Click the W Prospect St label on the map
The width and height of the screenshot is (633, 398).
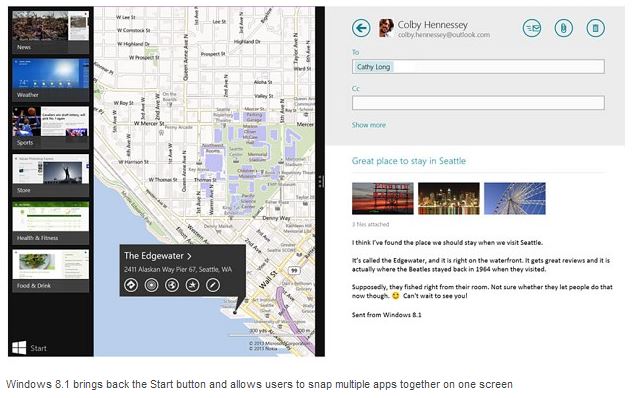(144, 57)
